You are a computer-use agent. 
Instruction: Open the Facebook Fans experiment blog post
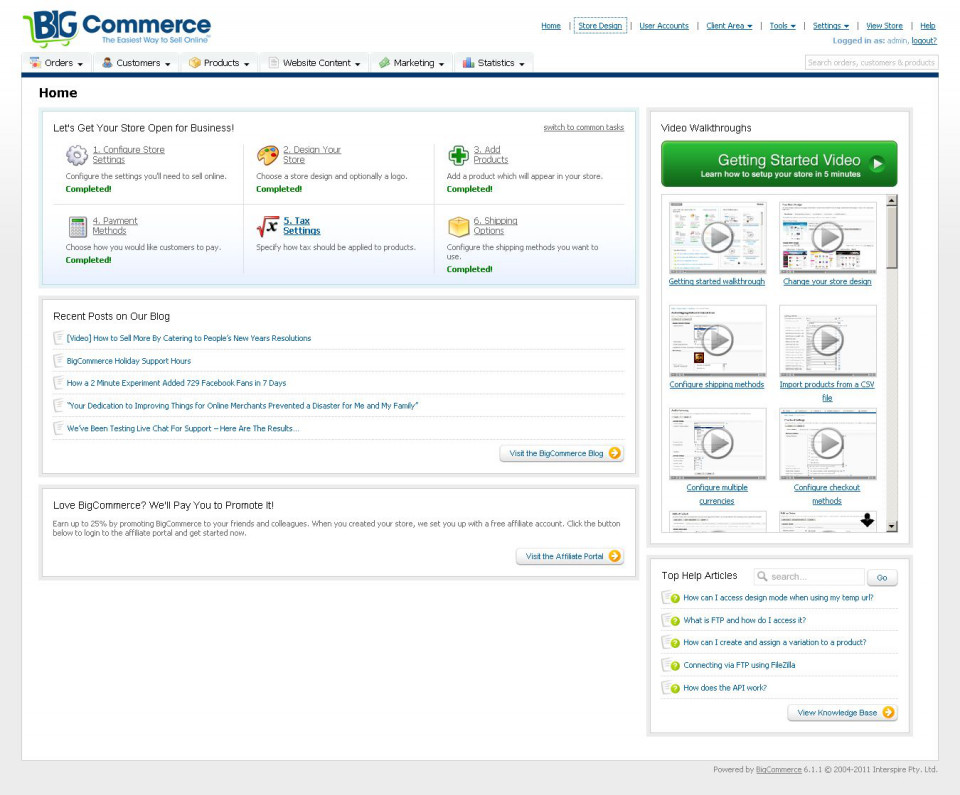point(176,383)
